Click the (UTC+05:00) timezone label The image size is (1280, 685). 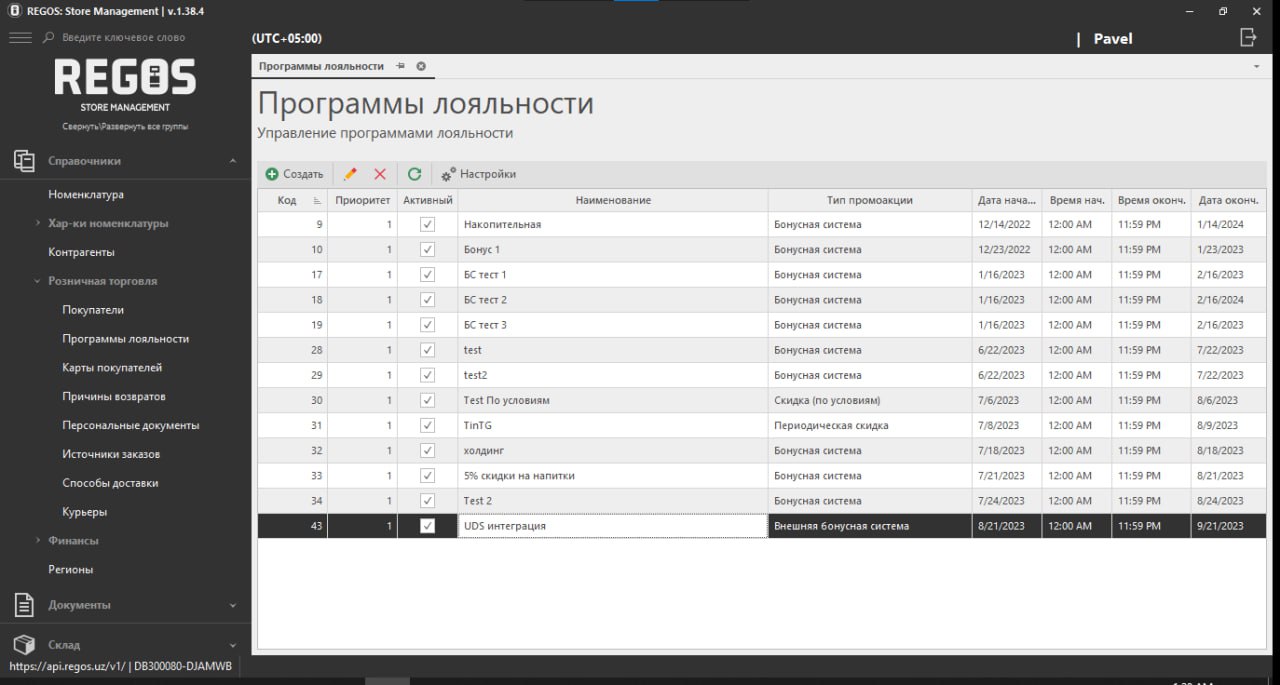click(x=287, y=39)
